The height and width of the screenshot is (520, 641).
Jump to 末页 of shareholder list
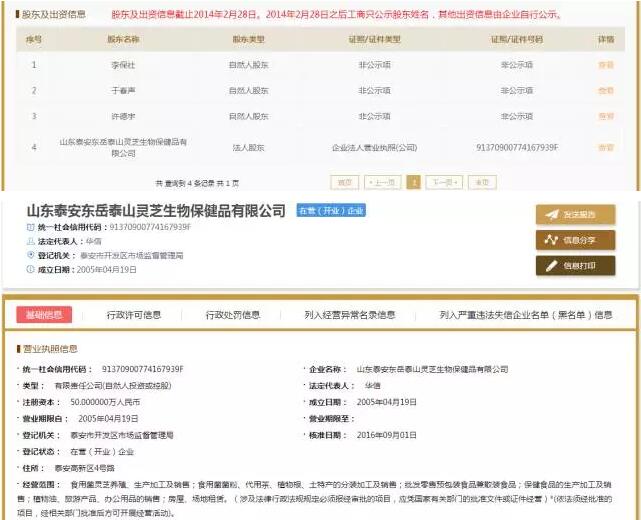click(482, 183)
